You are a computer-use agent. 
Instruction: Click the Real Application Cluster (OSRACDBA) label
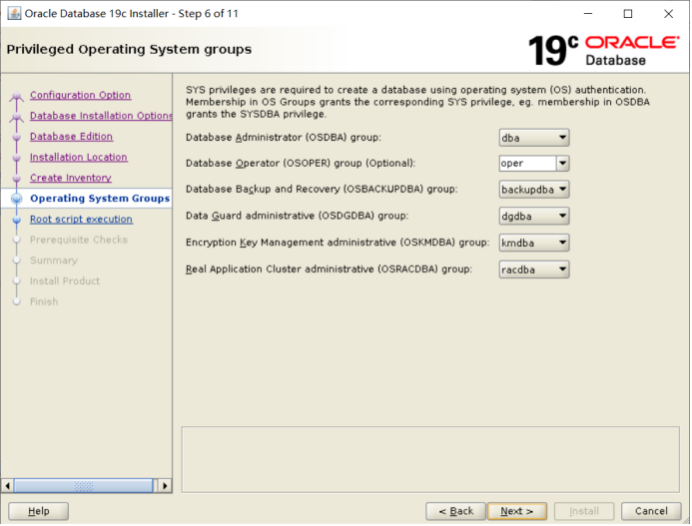(x=329, y=269)
